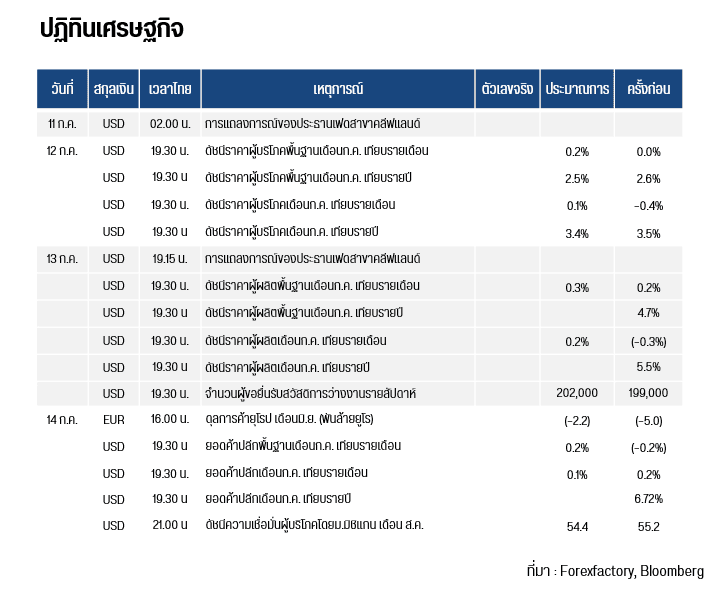Click the time "16.00 น."
Image resolution: width=722 pixels, height=599 pixels.
(170, 419)
